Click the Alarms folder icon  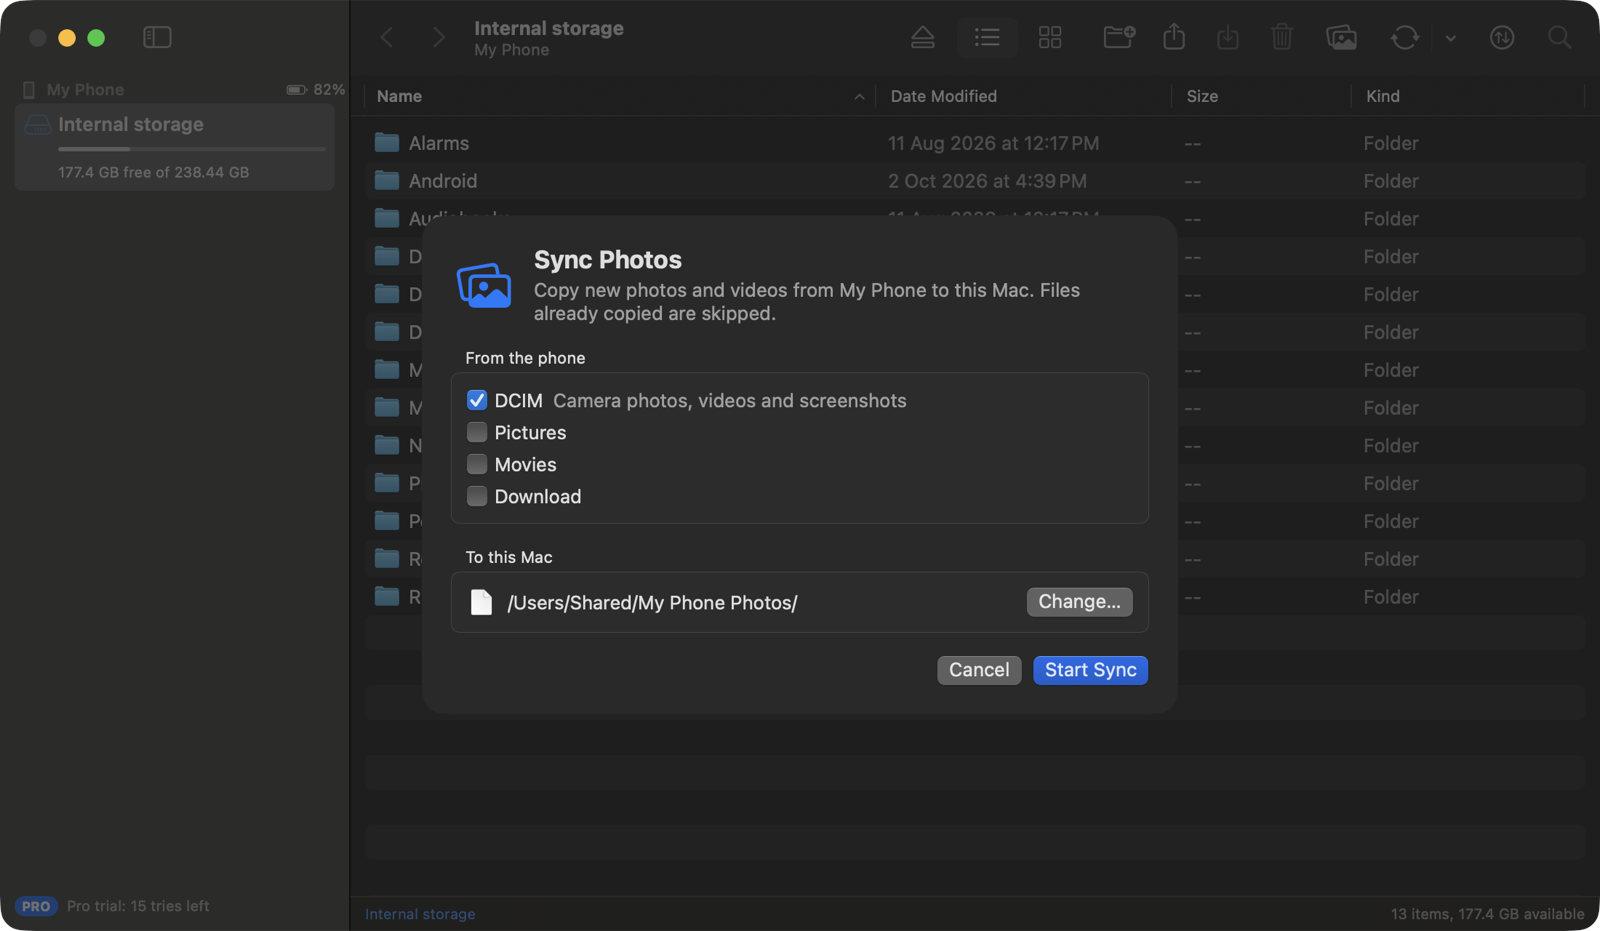click(387, 142)
